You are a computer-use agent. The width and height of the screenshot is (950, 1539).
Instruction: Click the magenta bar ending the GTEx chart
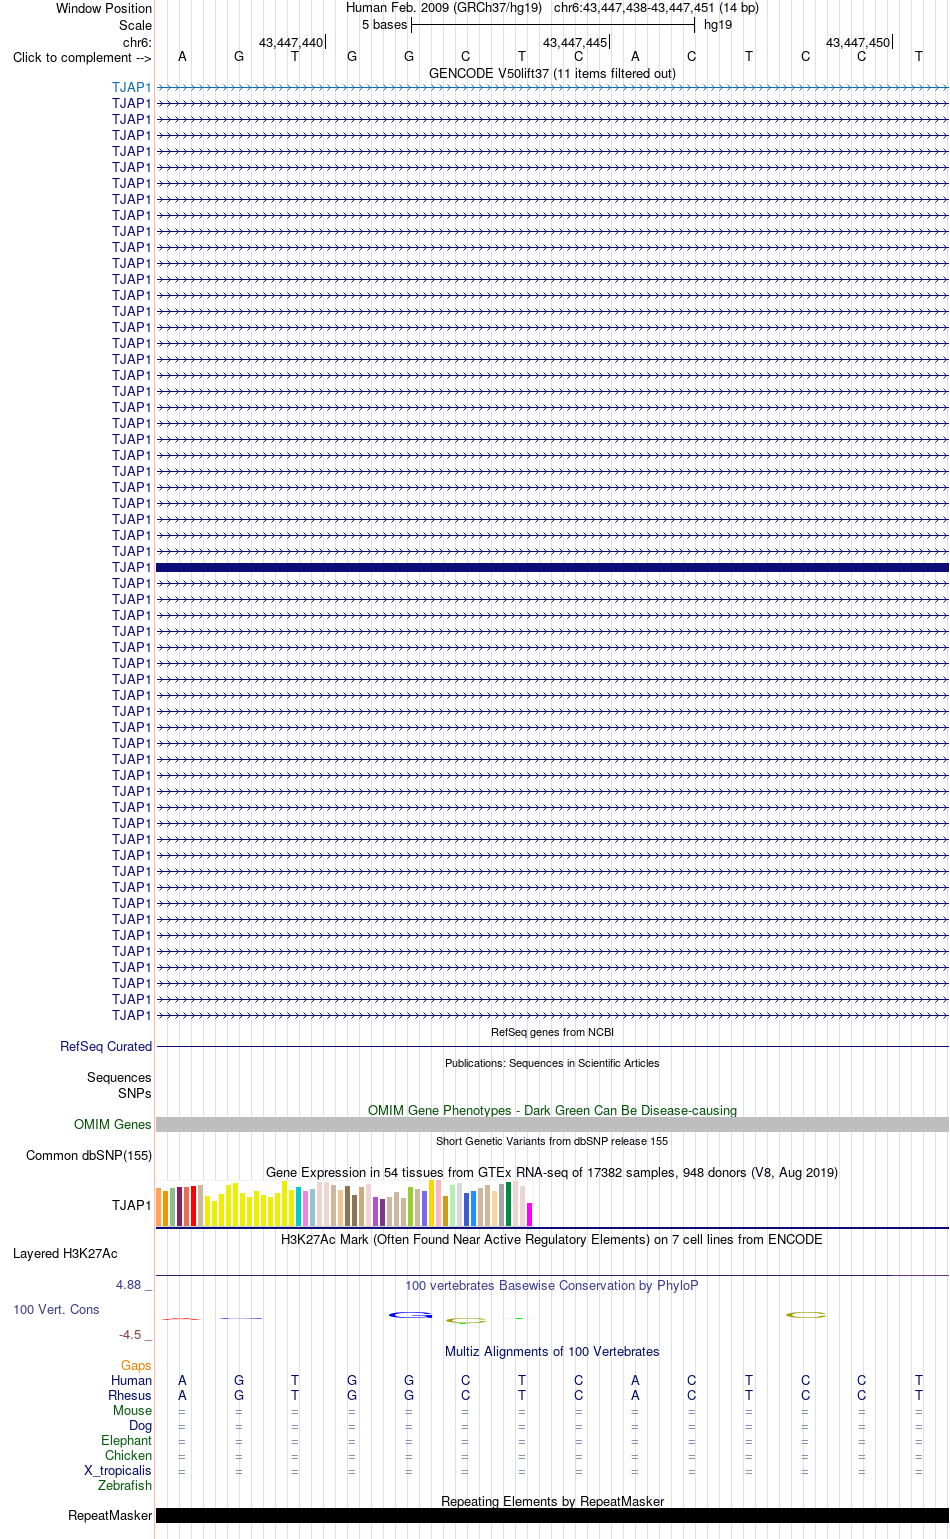point(529,1214)
